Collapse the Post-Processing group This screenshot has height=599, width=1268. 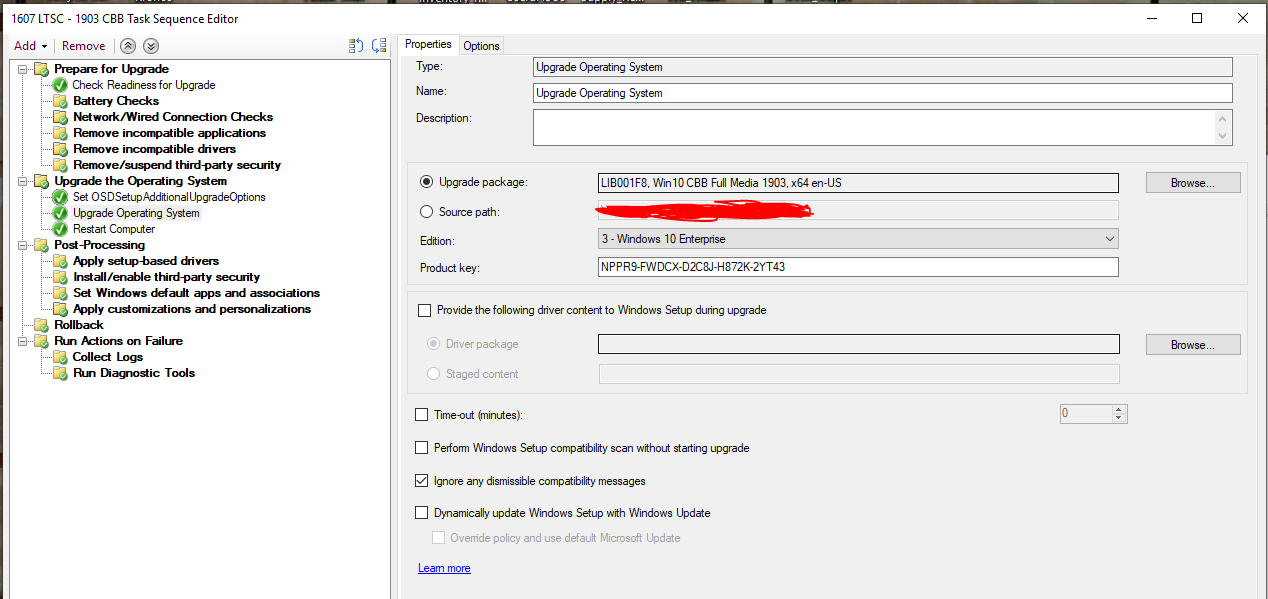(x=23, y=245)
